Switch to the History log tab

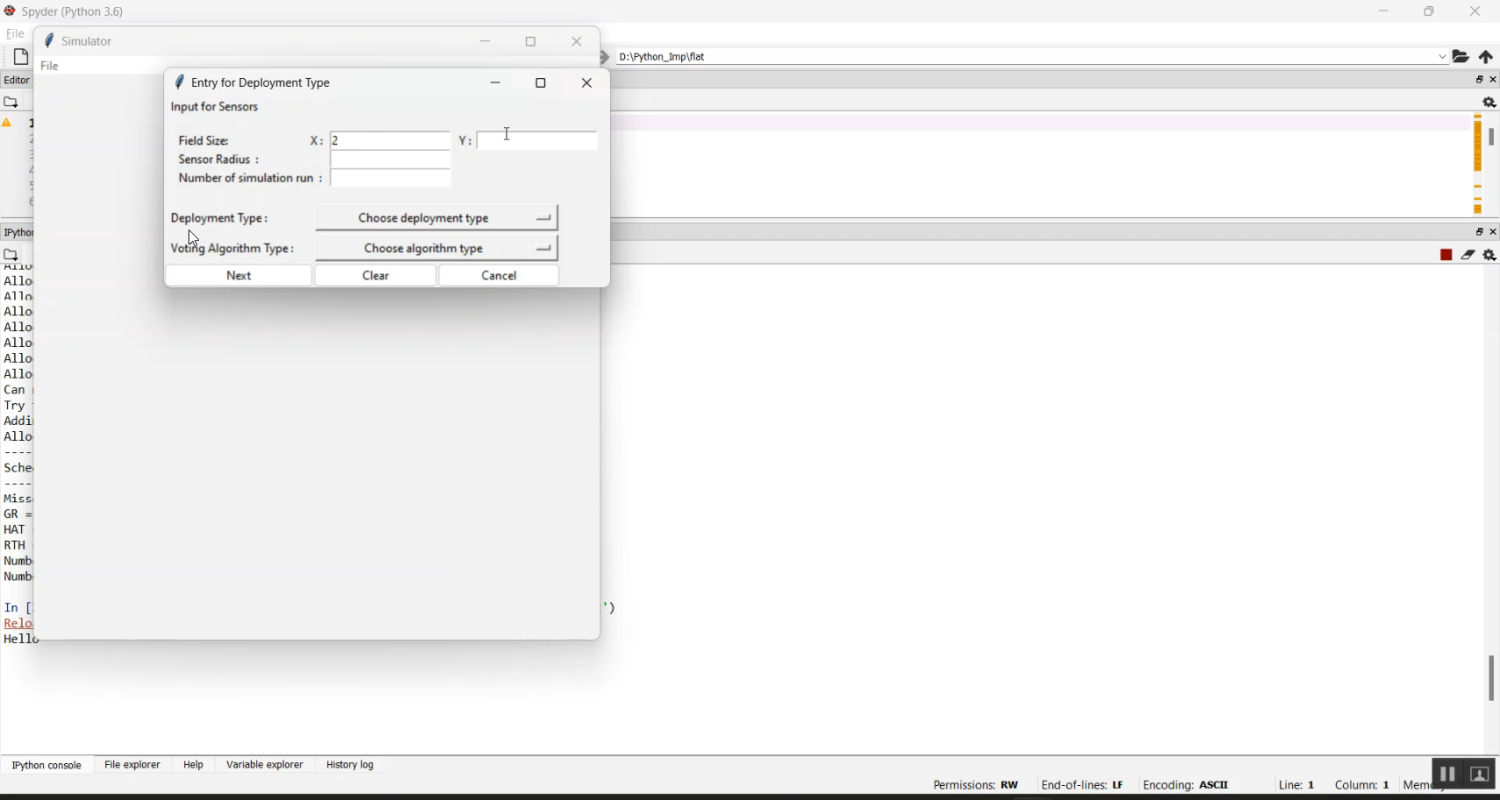tap(350, 765)
